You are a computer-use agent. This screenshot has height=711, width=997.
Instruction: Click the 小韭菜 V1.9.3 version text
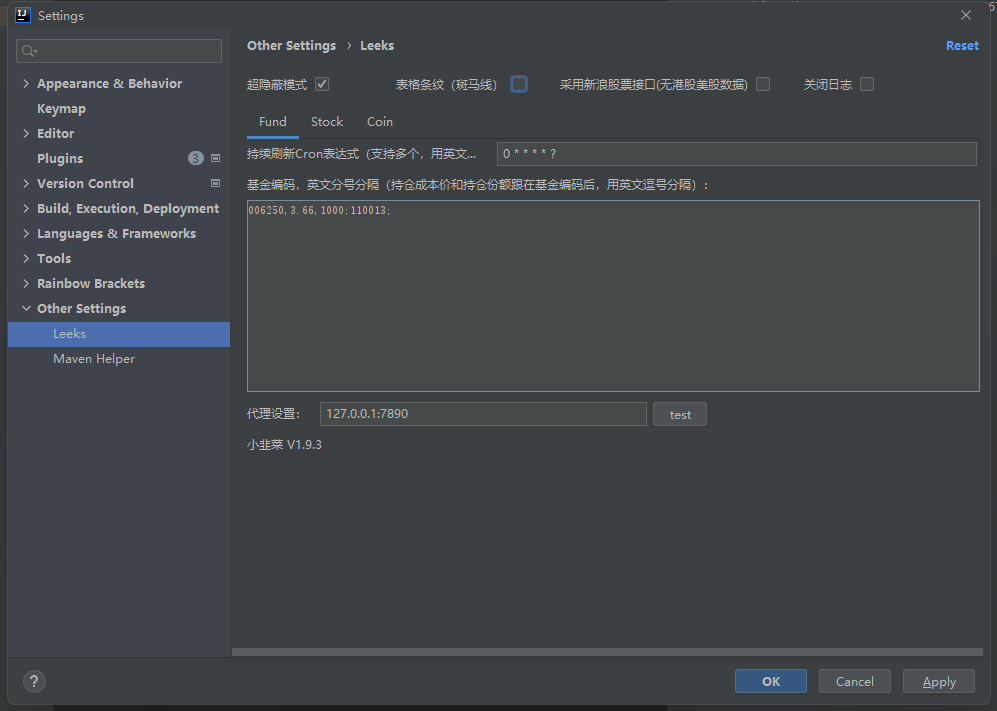[284, 445]
